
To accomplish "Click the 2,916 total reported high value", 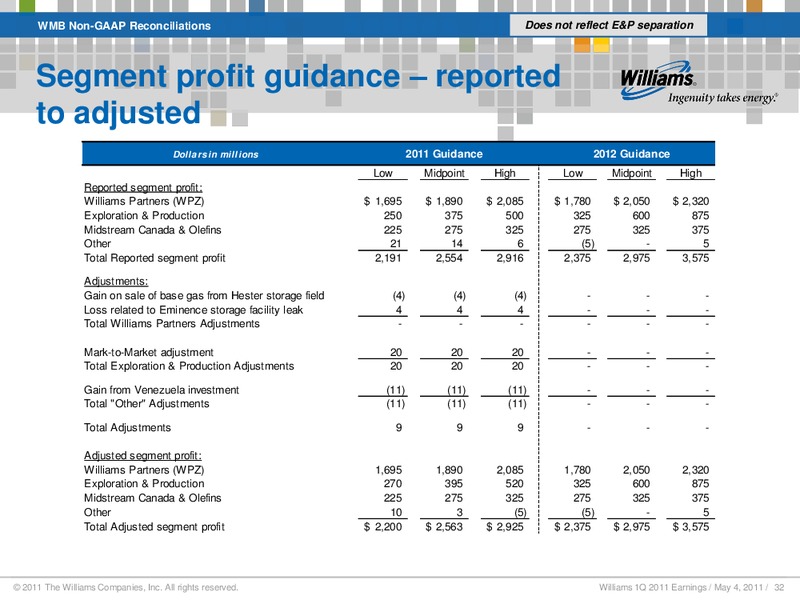I will pyautogui.click(x=510, y=258).
